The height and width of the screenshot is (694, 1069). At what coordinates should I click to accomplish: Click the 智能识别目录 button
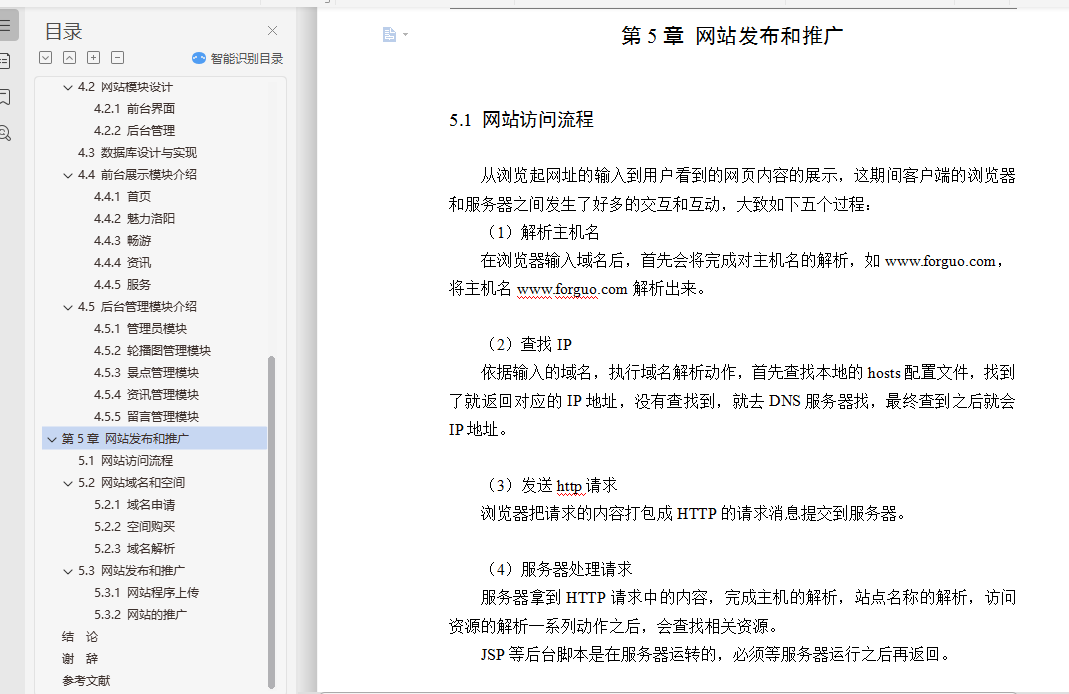tap(237, 59)
